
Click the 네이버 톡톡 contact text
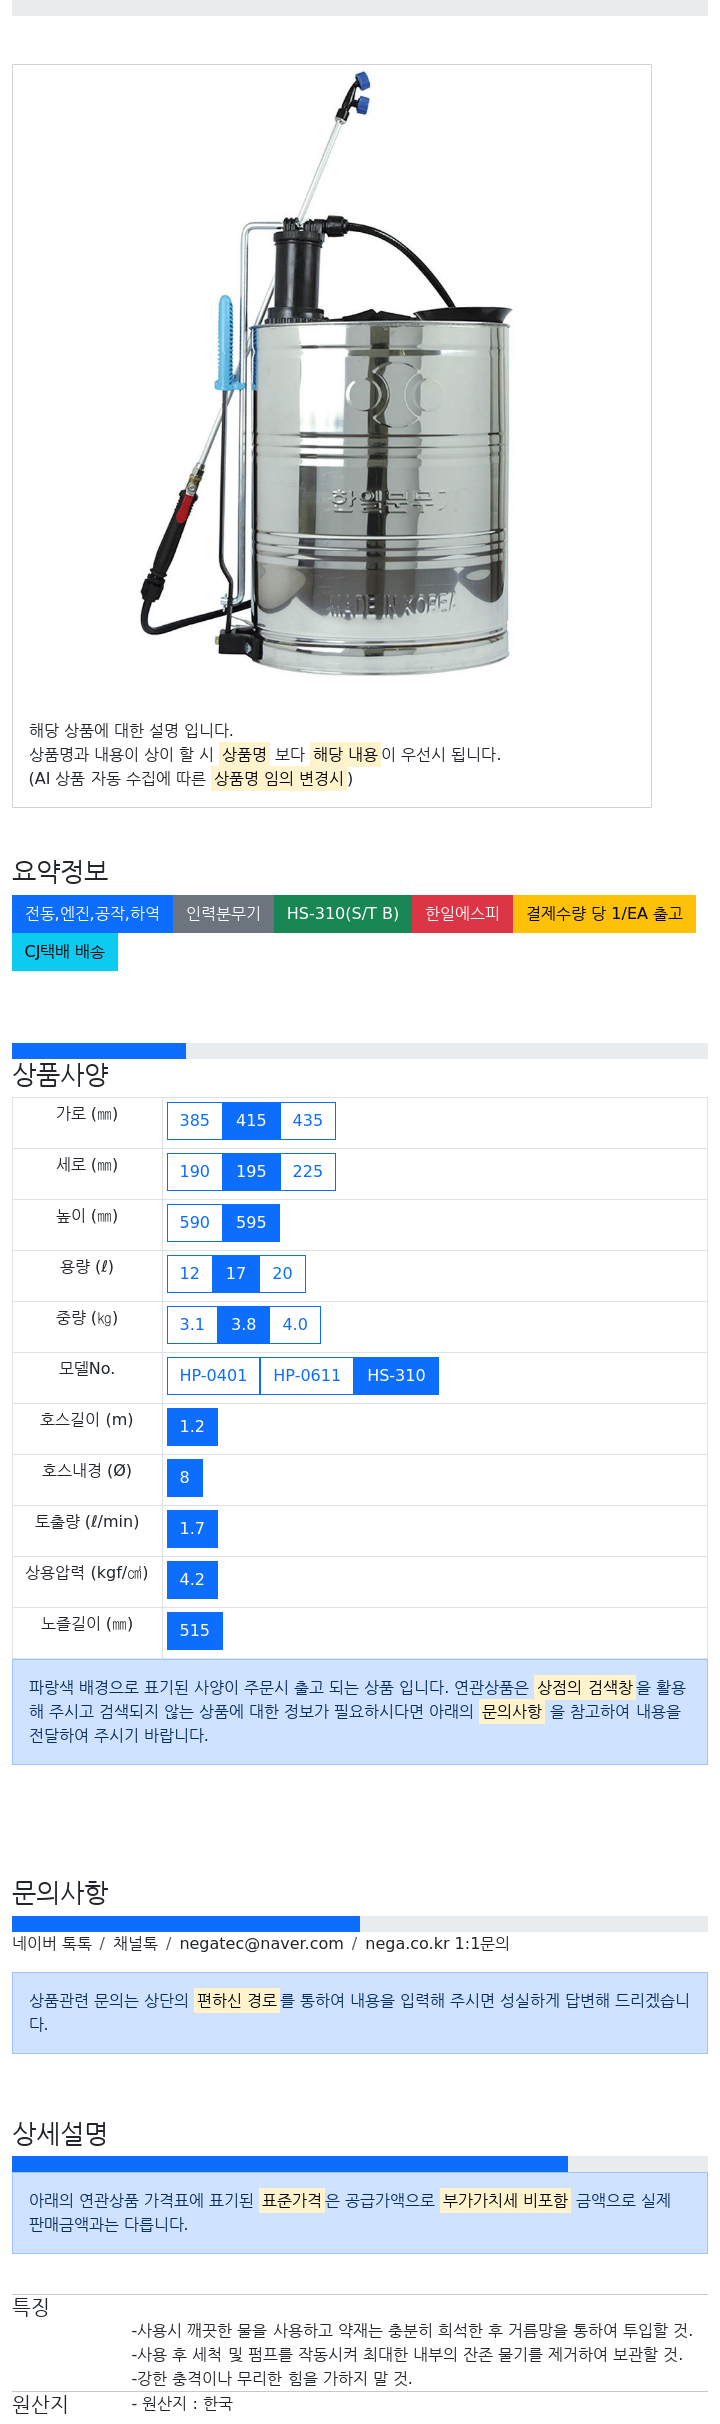tap(52, 1942)
